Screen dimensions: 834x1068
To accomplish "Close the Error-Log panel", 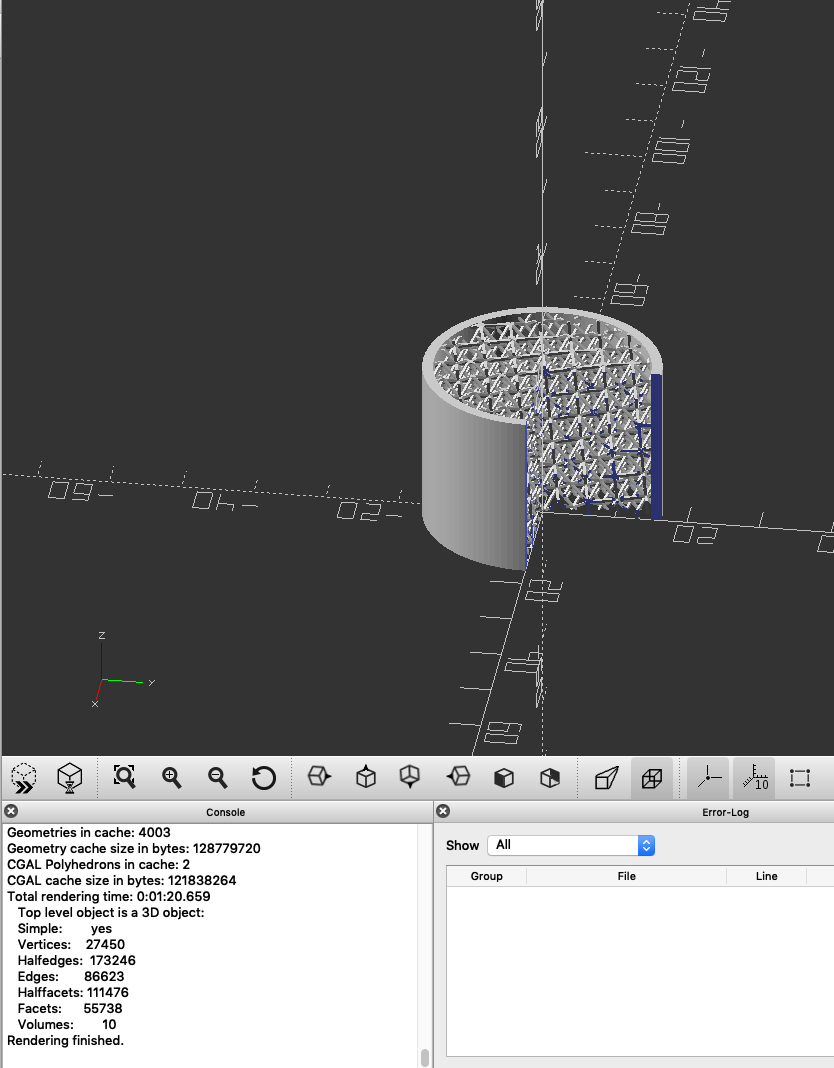I will pos(444,812).
